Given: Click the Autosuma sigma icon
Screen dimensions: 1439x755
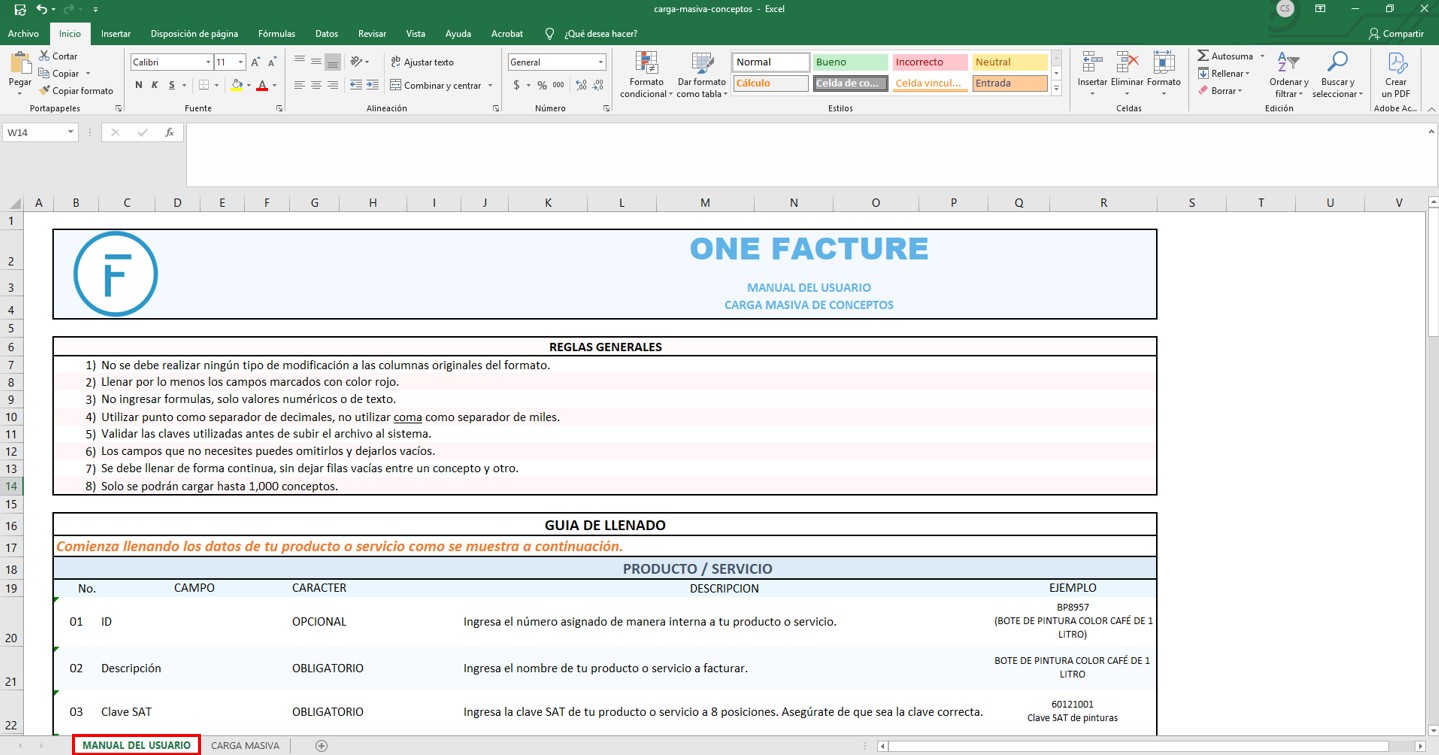Looking at the screenshot, I should [1204, 56].
